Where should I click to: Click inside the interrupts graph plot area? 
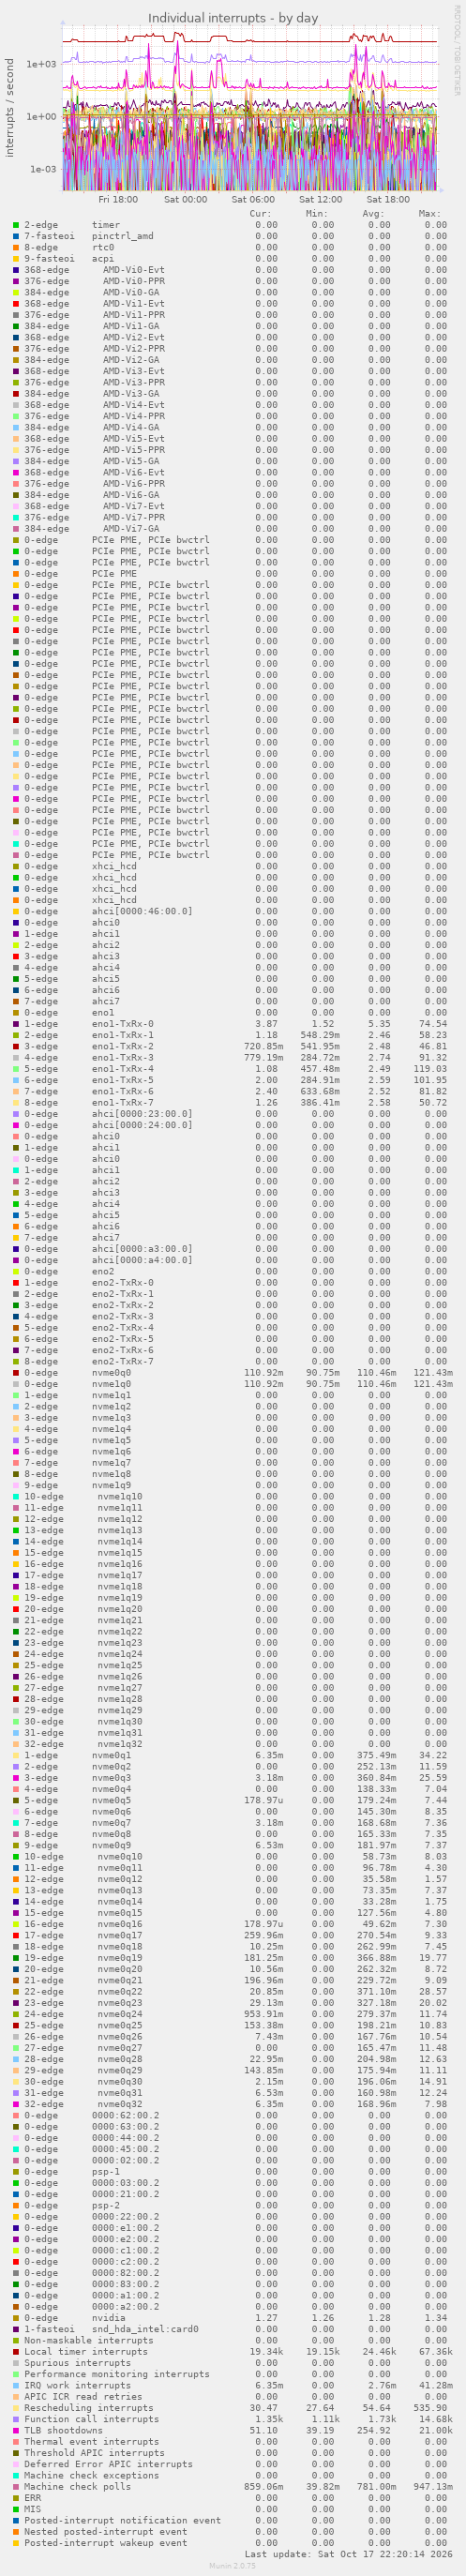(250, 108)
